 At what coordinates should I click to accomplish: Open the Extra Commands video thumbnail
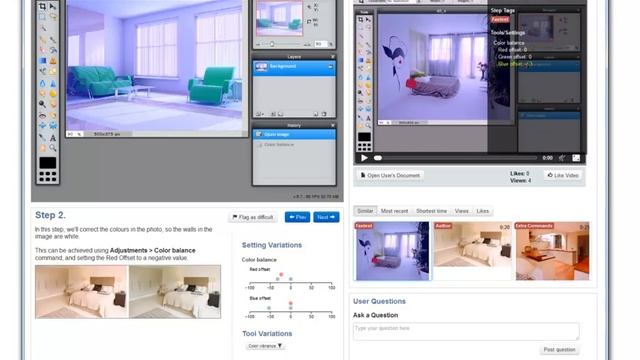coord(552,251)
